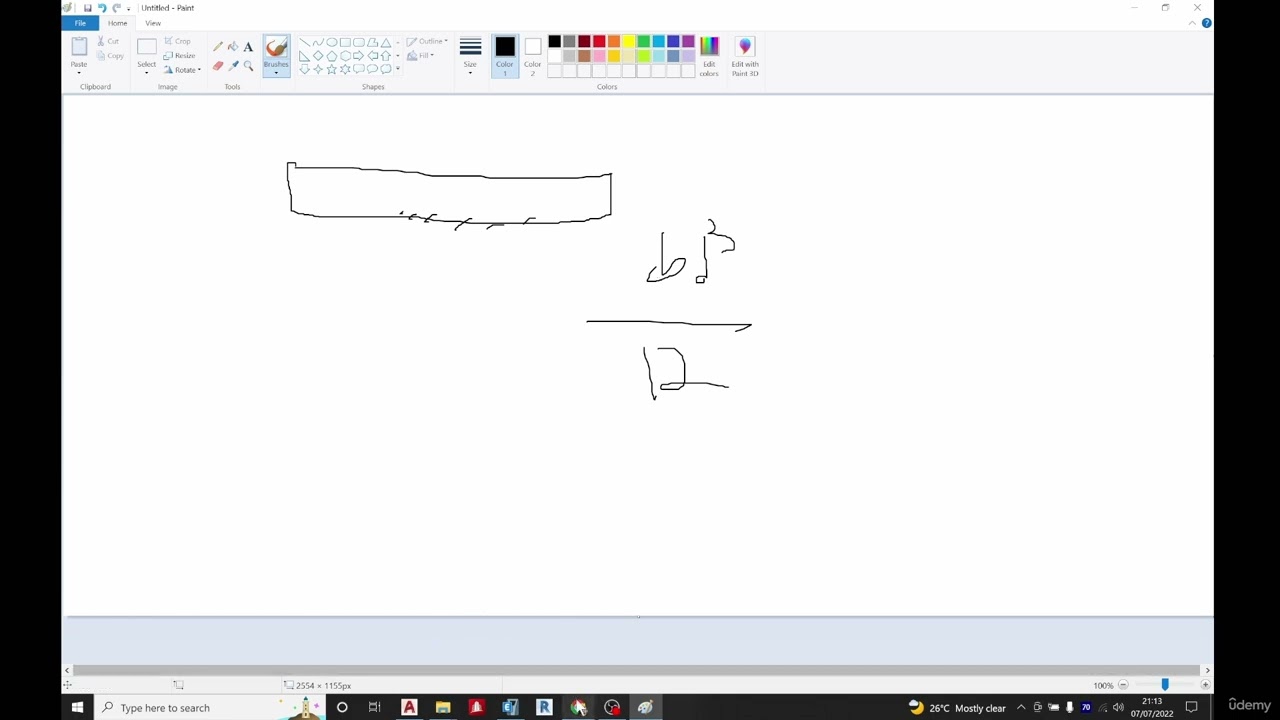The height and width of the screenshot is (720, 1280).
Task: Choose the Triangle shape
Action: 386,43
